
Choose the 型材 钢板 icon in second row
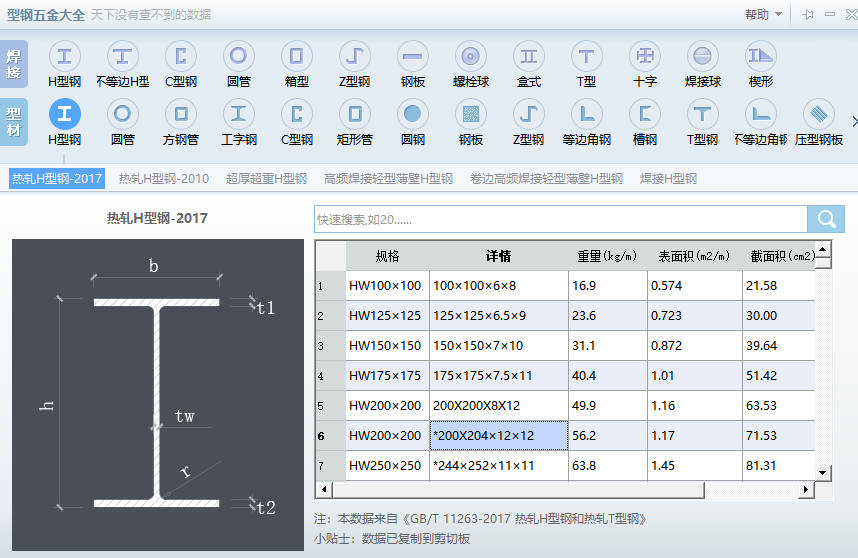pyautogui.click(x=471, y=114)
